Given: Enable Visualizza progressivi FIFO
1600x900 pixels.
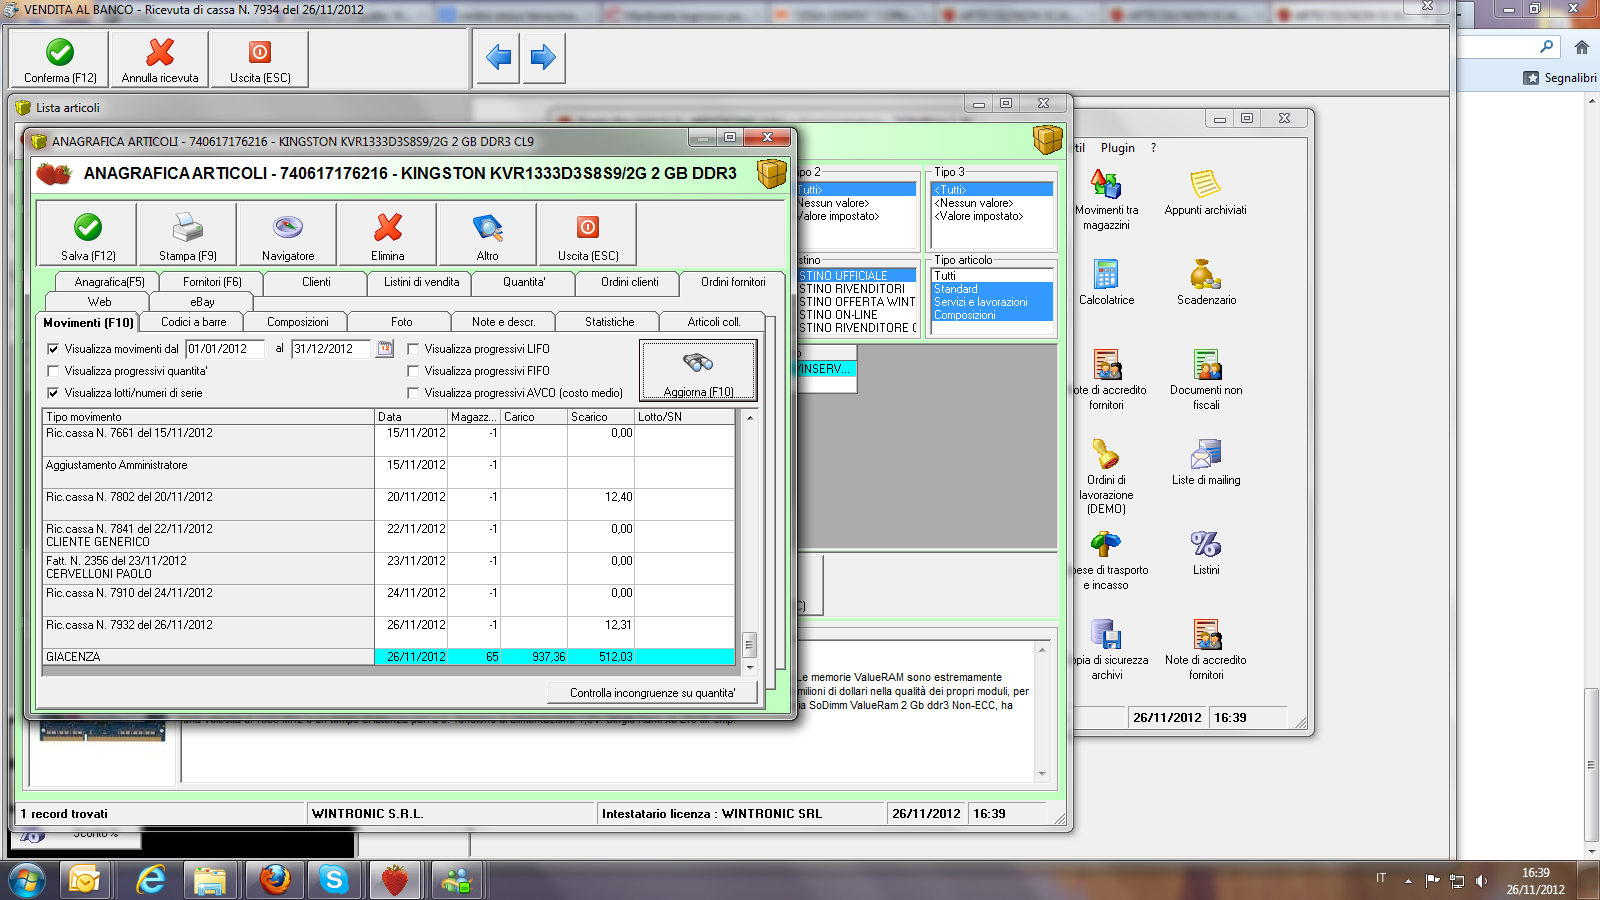Looking at the screenshot, I should 413,371.
